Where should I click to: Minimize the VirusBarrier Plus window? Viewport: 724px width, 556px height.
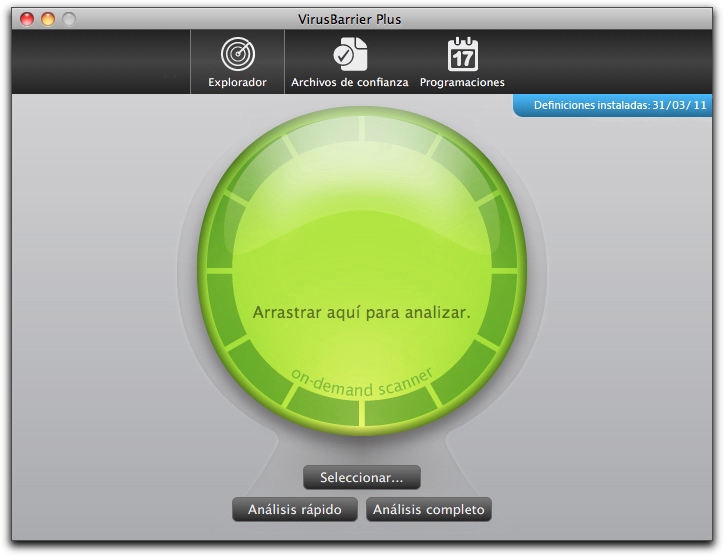48,19
